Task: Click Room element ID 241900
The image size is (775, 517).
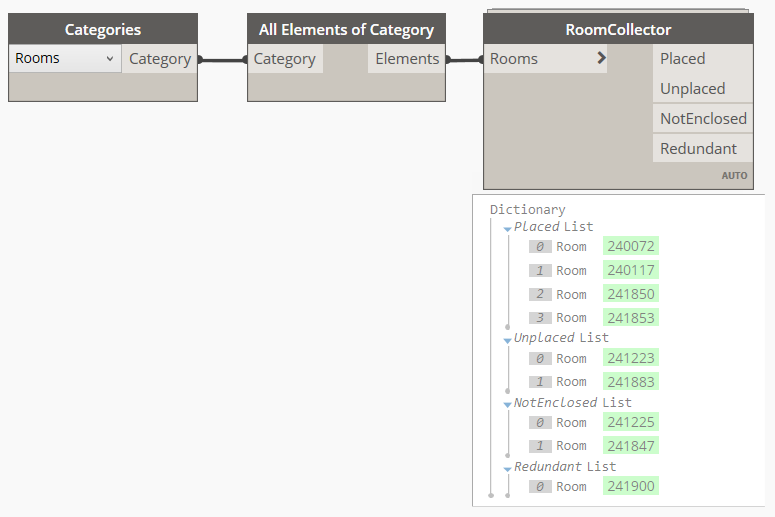Action: click(x=631, y=486)
